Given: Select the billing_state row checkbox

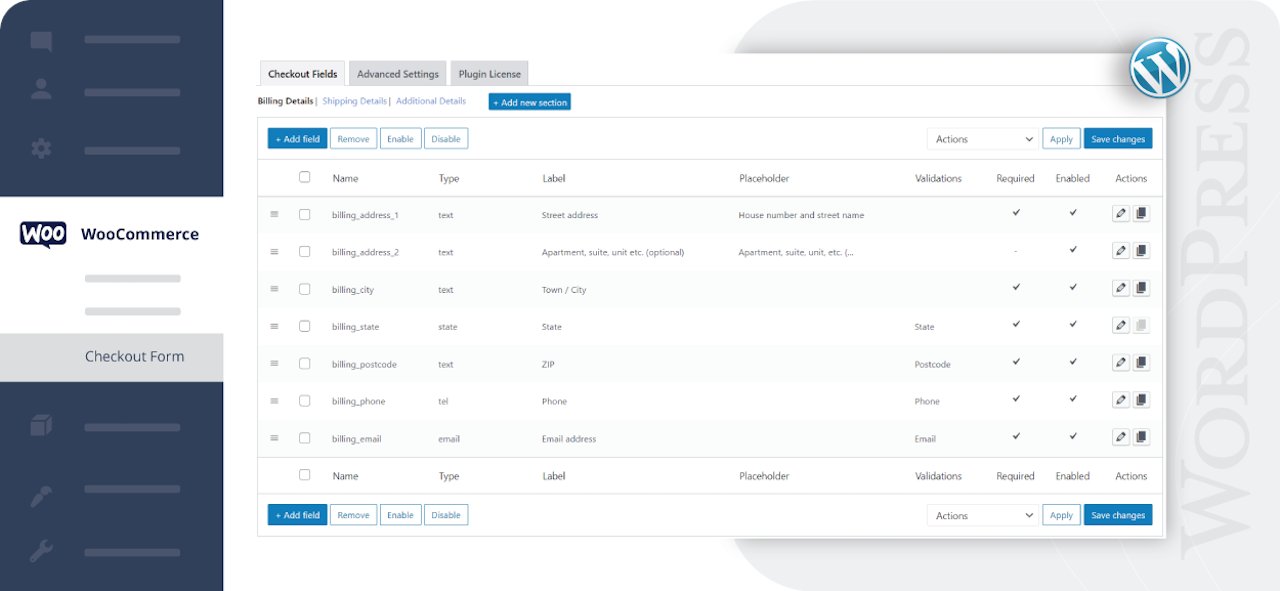Looking at the screenshot, I should pyautogui.click(x=305, y=326).
